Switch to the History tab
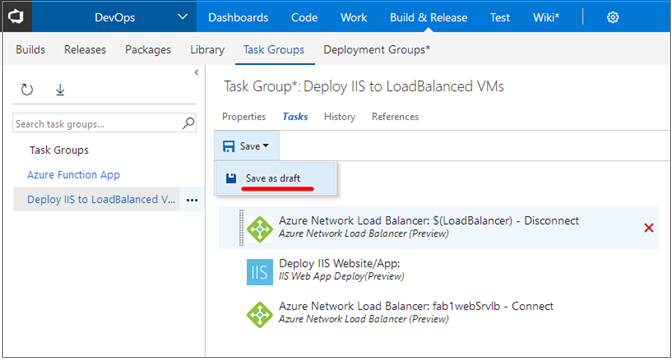Screen dimensions: 672x360 click(339, 117)
